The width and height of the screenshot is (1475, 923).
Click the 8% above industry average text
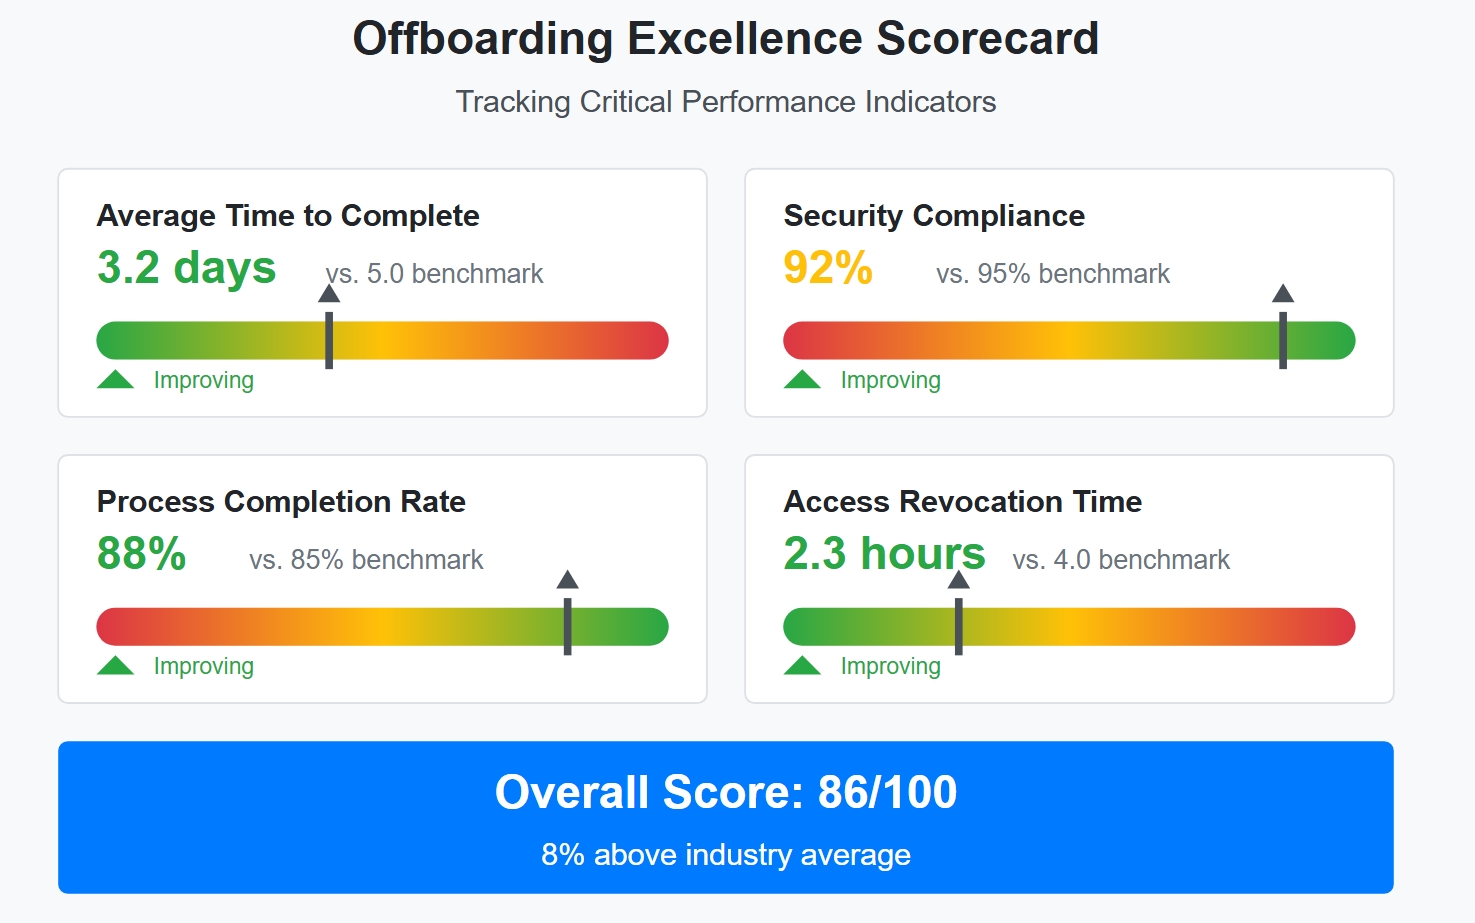(x=726, y=855)
